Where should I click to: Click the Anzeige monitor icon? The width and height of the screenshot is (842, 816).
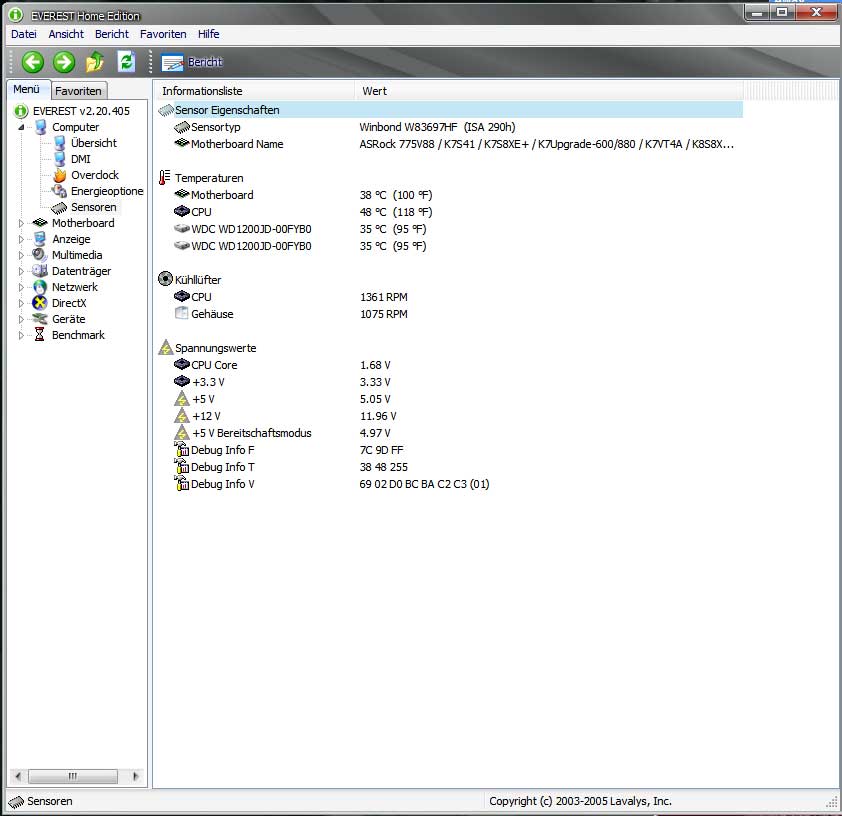40,239
